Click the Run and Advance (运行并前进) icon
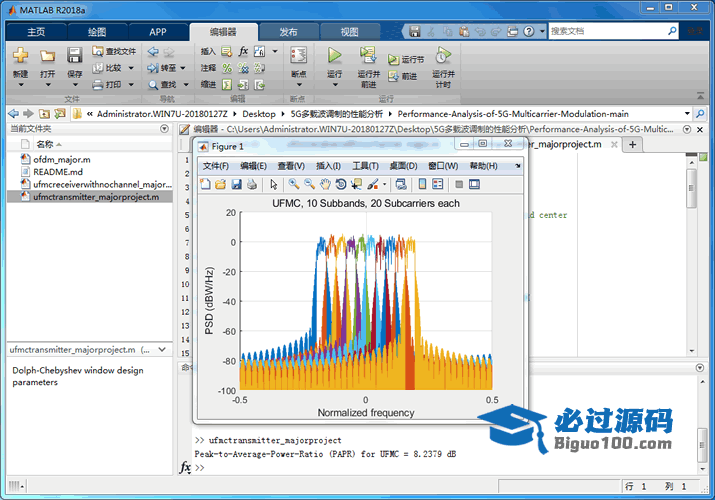This screenshot has height=500, width=715. [368, 55]
